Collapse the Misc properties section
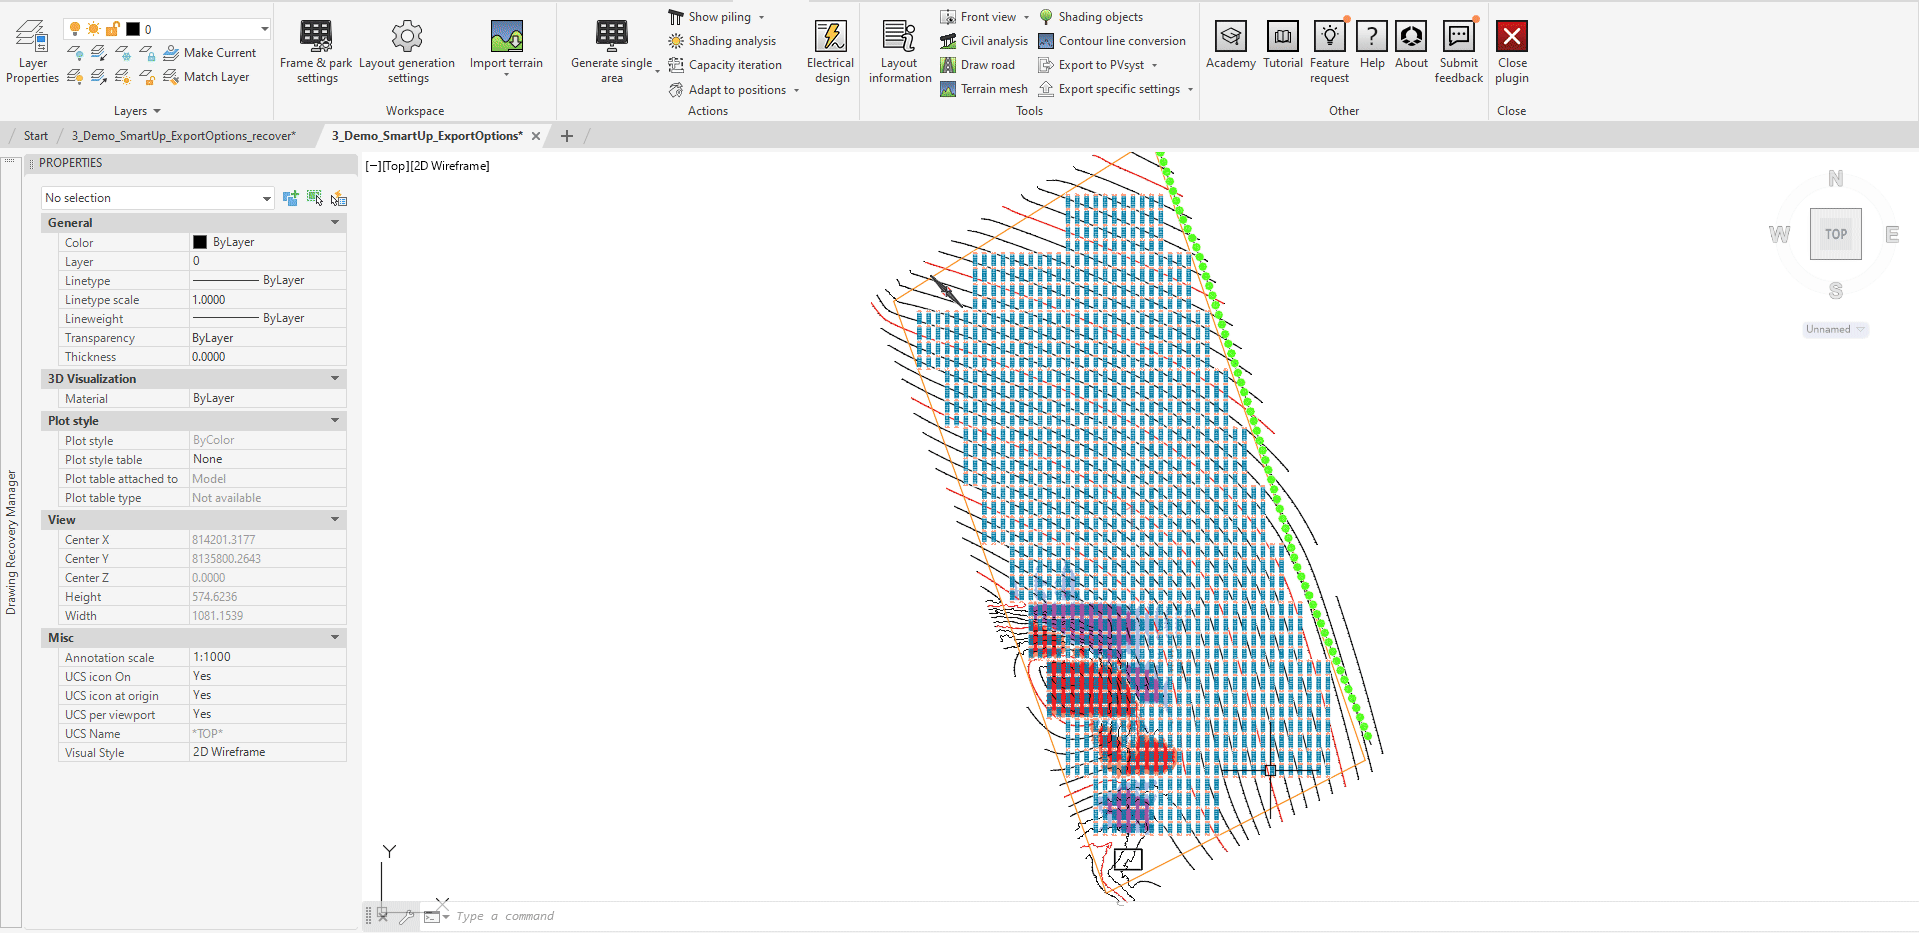Screen dimensions: 1919x933 pos(334,637)
